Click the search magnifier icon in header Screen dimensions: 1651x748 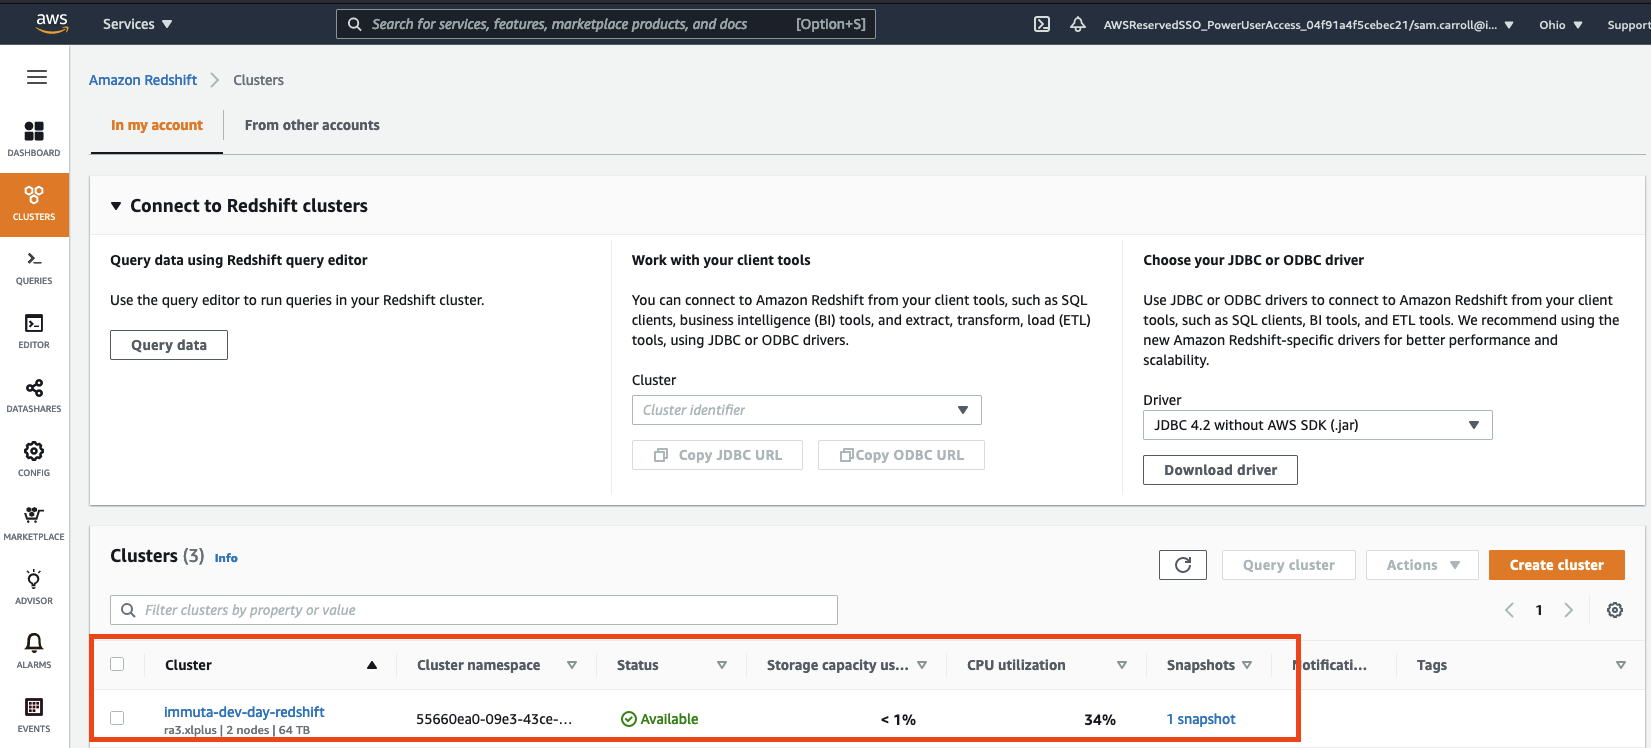[x=355, y=24]
